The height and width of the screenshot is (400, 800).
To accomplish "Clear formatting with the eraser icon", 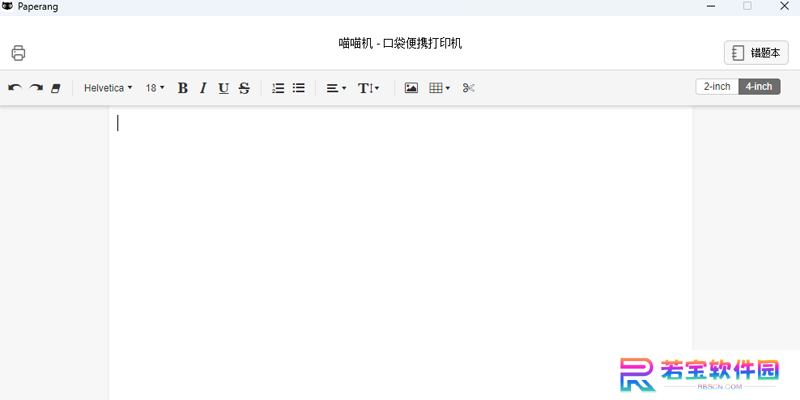I will click(56, 88).
